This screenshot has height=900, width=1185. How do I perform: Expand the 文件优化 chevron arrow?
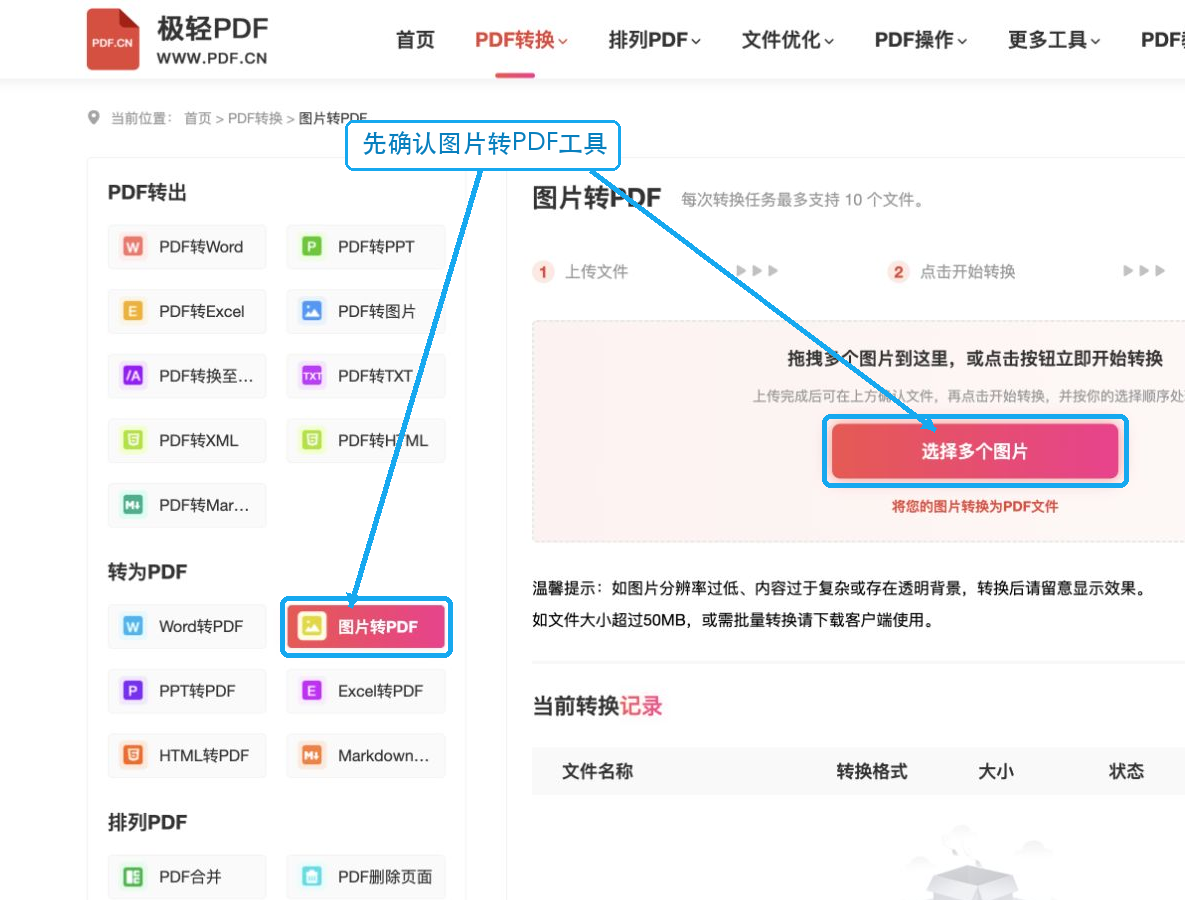829,42
